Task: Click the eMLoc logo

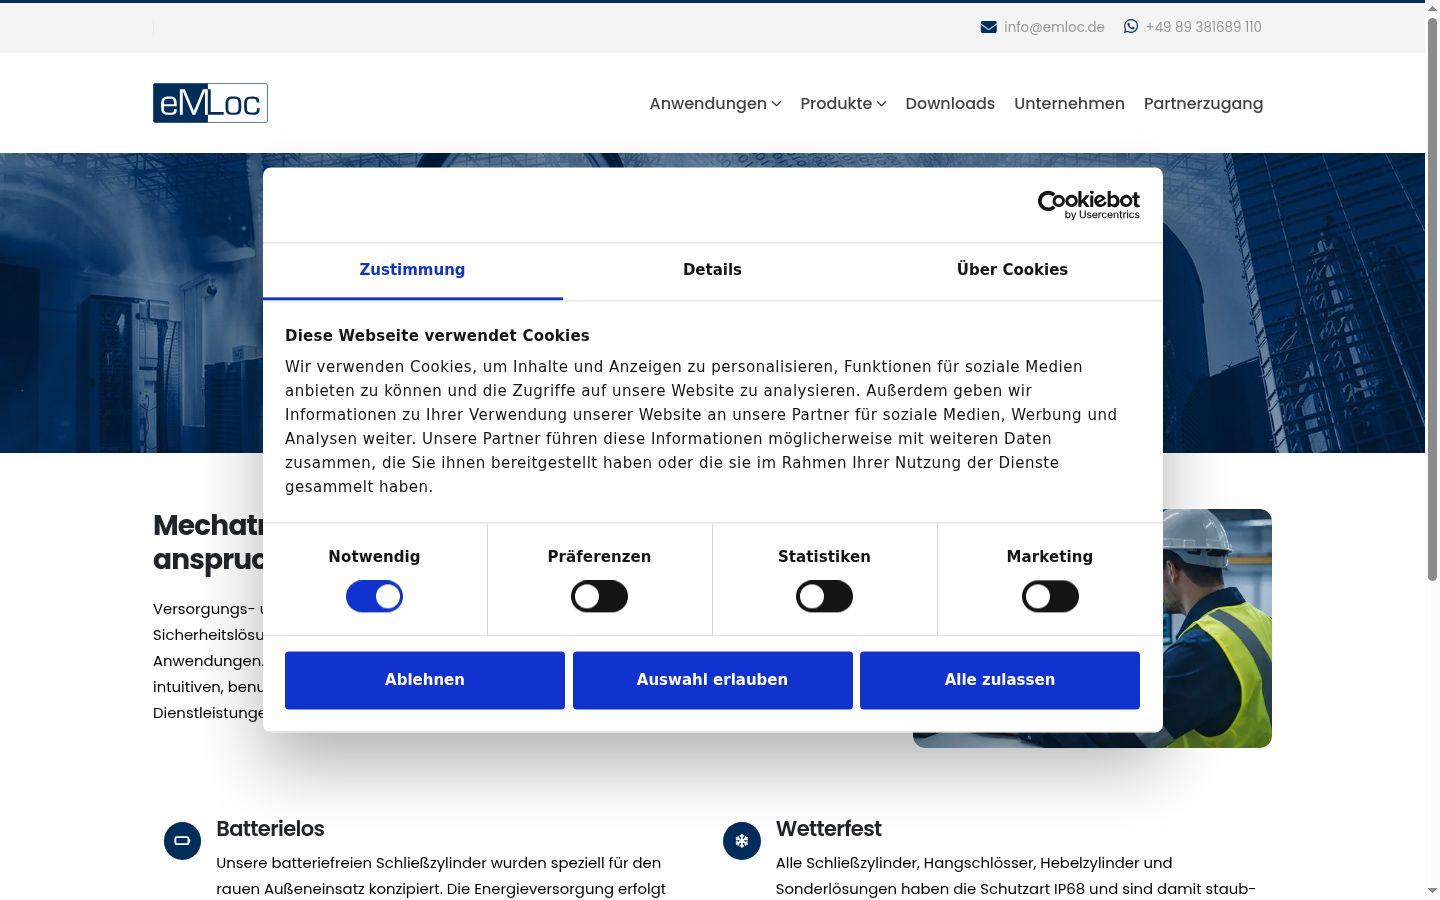Action: click(210, 103)
